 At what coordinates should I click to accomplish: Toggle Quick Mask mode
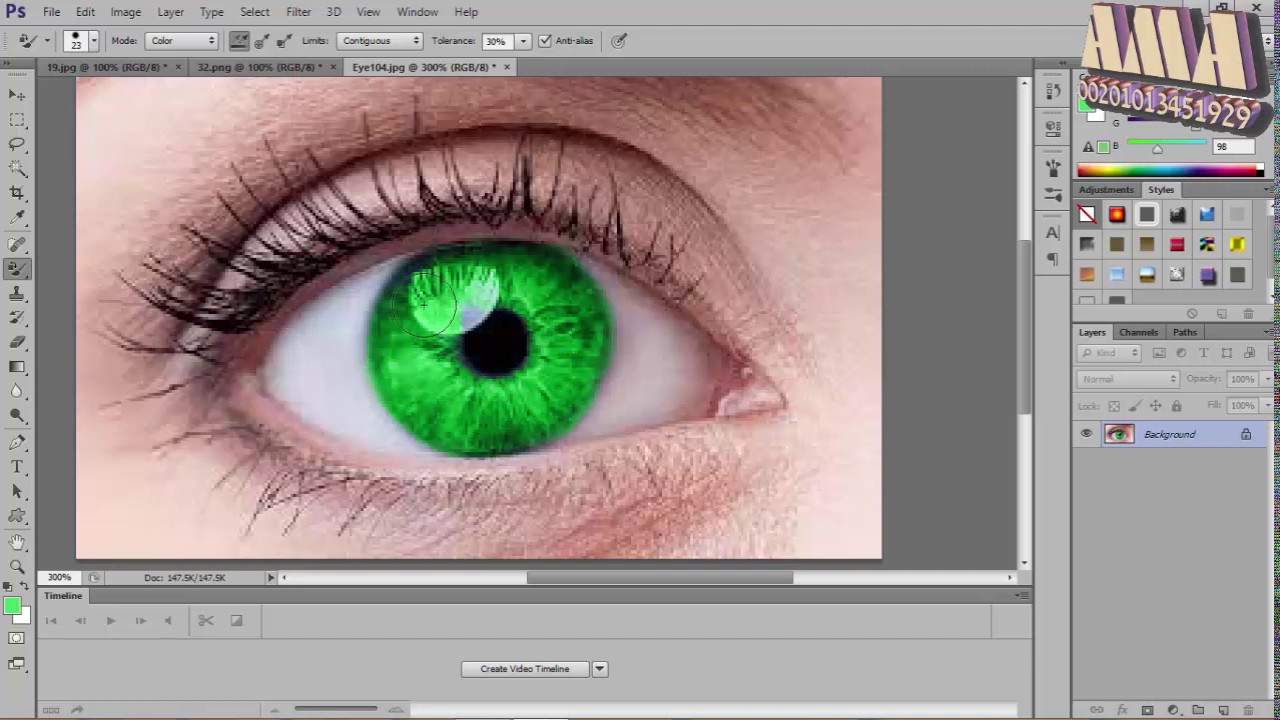coord(17,638)
